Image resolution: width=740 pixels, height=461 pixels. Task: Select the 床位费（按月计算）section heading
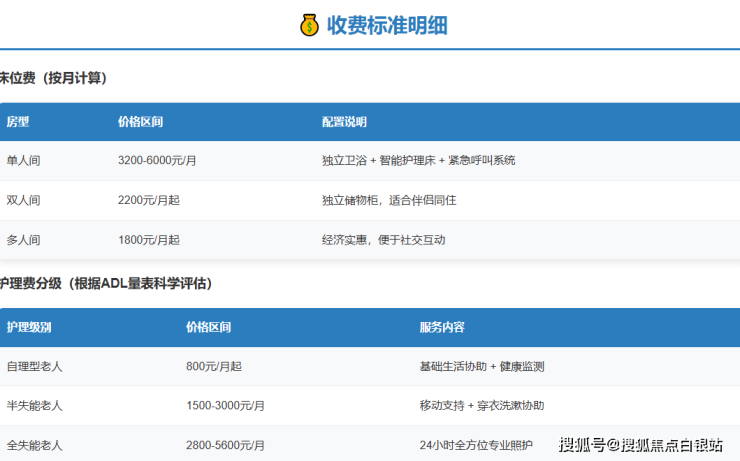(x=53, y=78)
